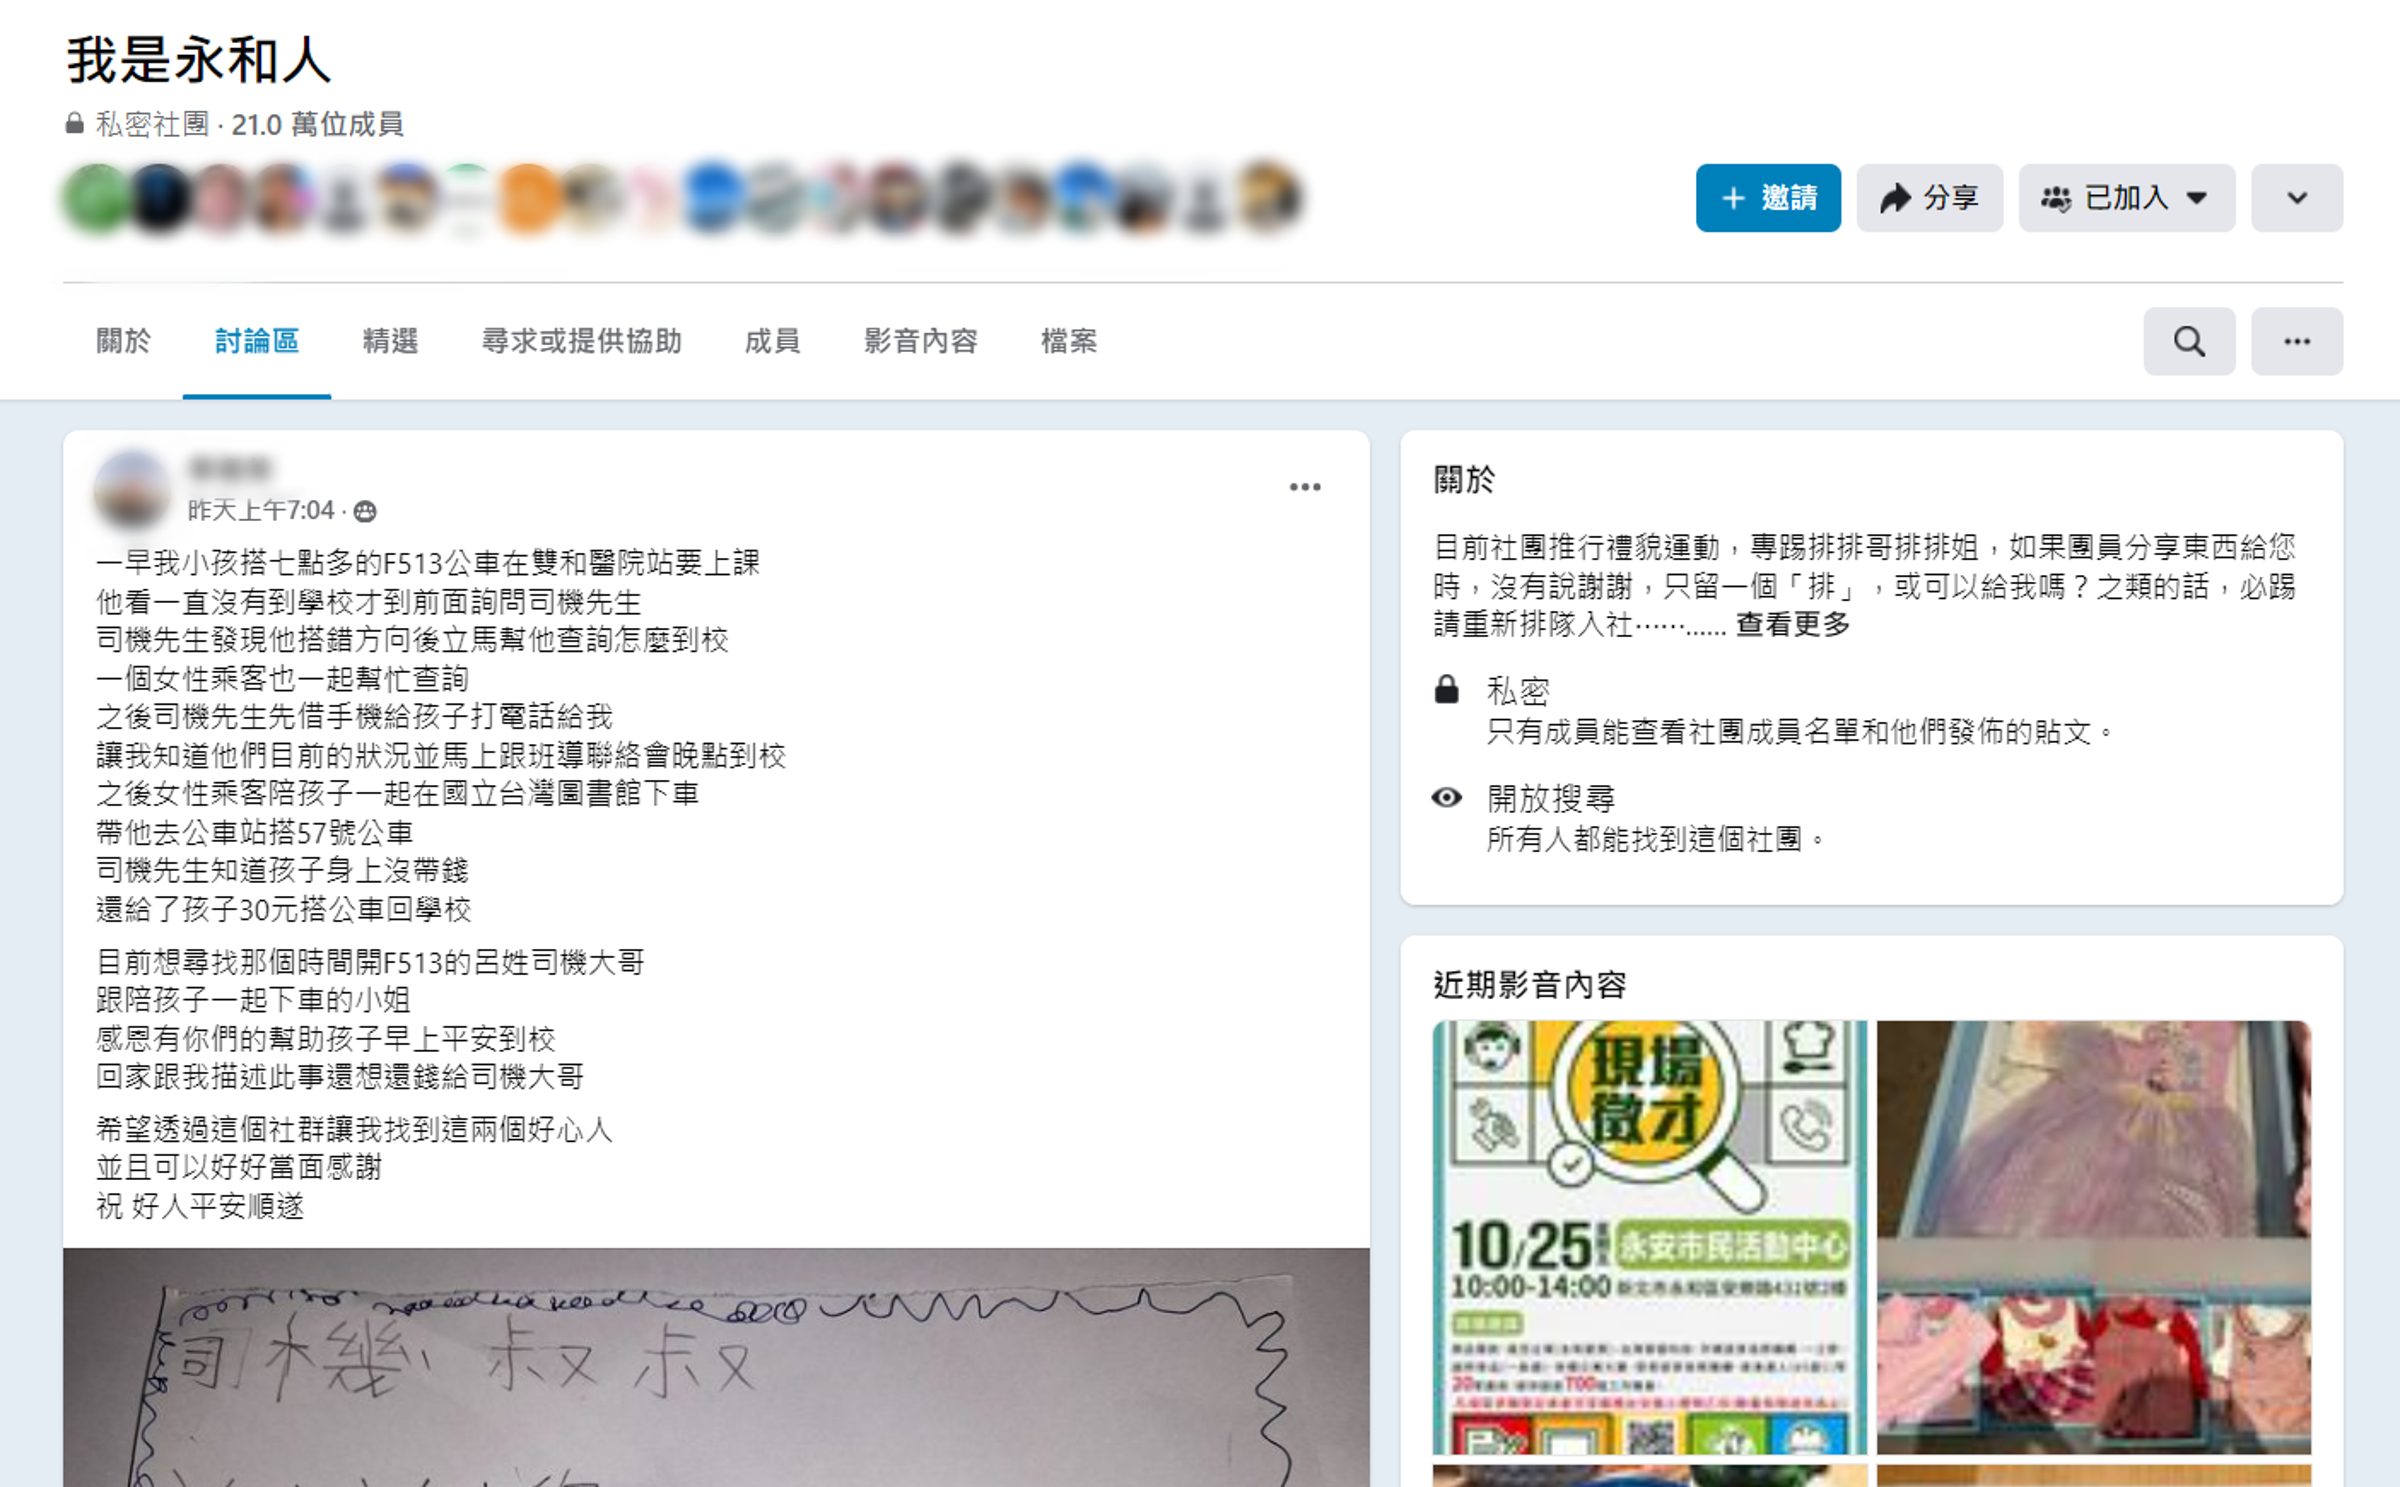Click the eye icon beside 開放搜尋
This screenshot has height=1487, width=2400.
[x=1446, y=797]
